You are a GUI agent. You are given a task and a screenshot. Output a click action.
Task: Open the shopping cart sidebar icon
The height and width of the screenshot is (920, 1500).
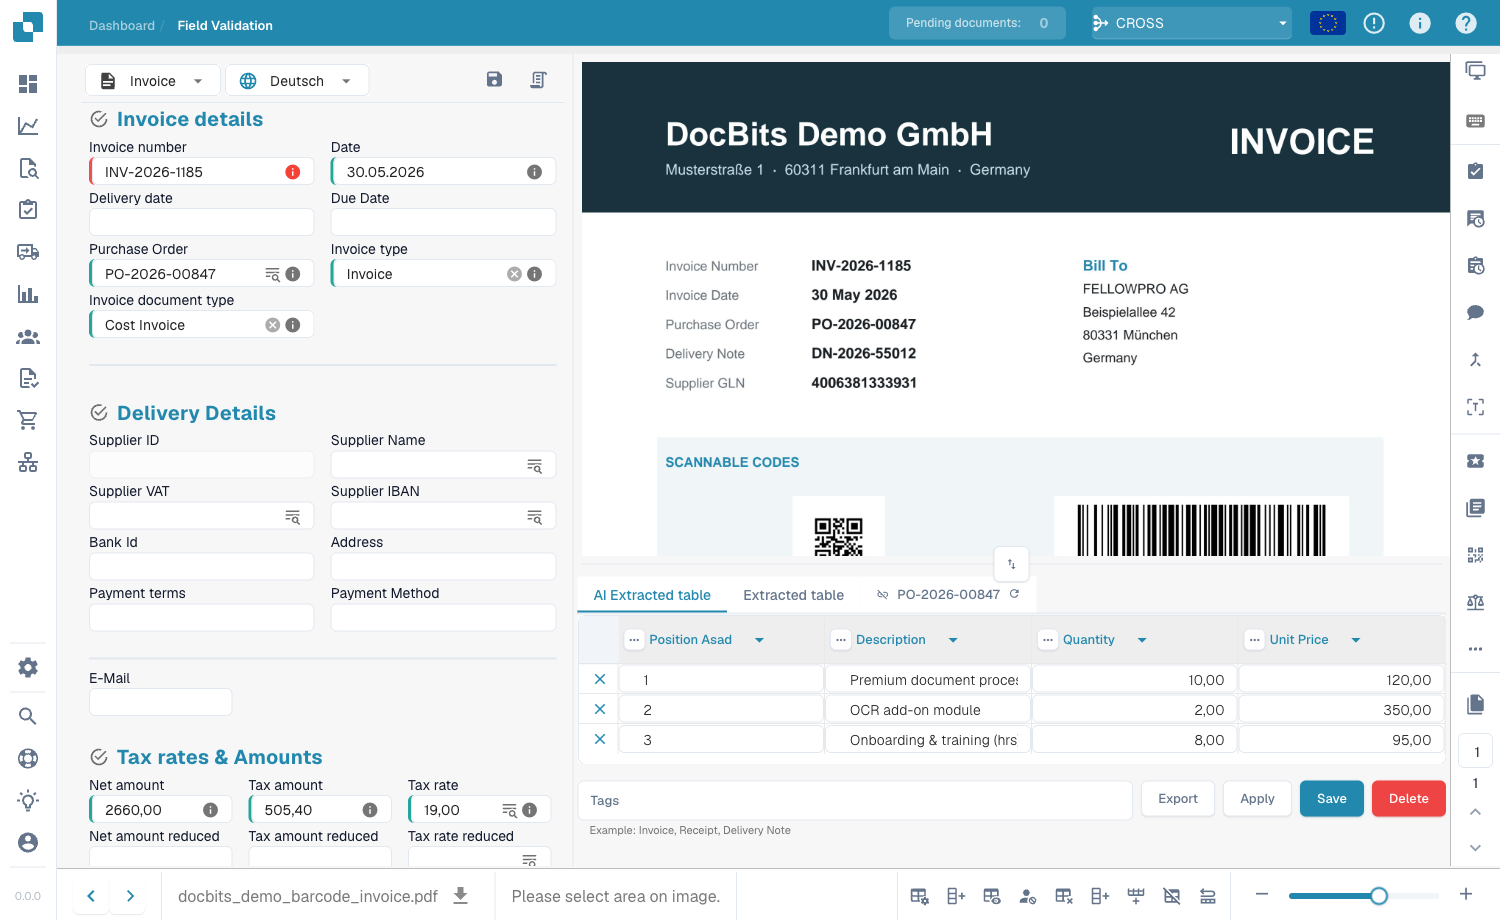point(28,420)
